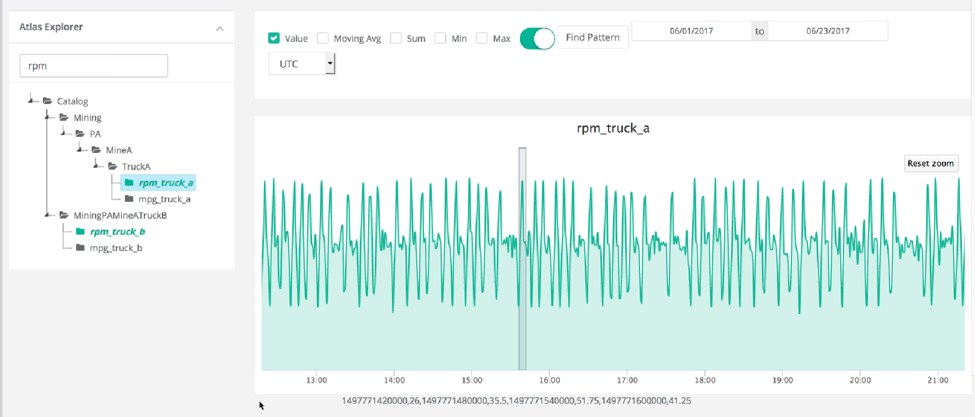Enable the Sum checkbox
Image resolution: width=975 pixels, height=417 pixels.
[395, 38]
